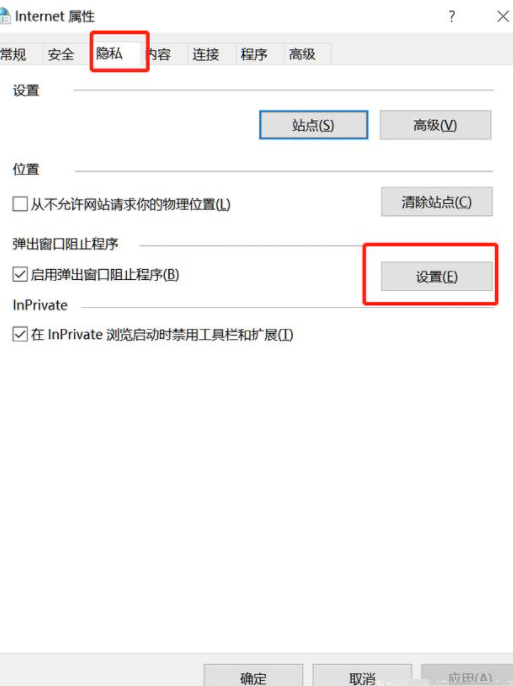Close the Internet 属性 dialog
Image resolution: width=513 pixels, height=686 pixels.
[503, 17]
